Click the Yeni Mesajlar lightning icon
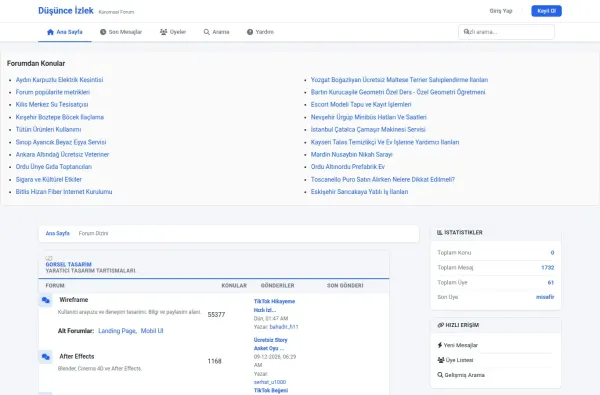 440,345
